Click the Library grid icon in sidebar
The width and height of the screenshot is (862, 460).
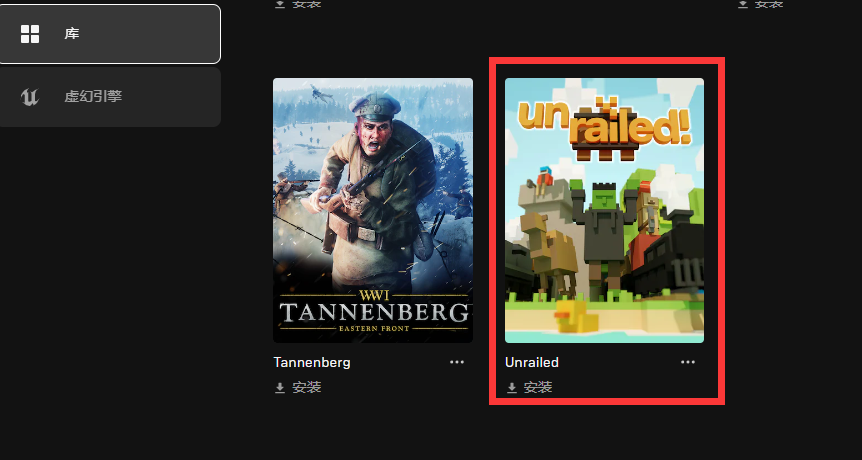[x=30, y=34]
